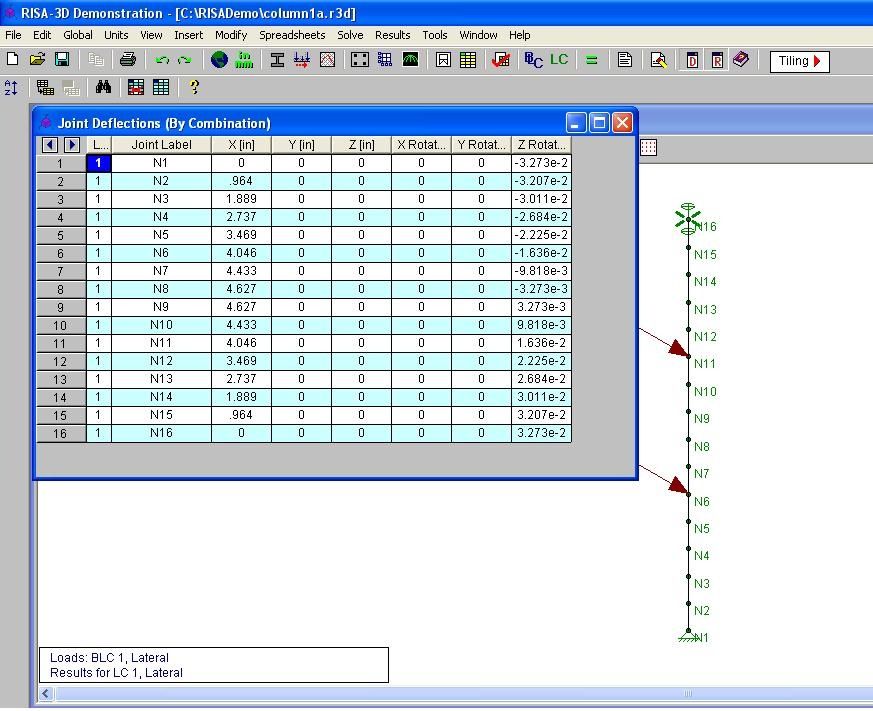Toggle the Data Entry 'D' toolbar button
Image resolution: width=873 pixels, height=711 pixels.
tap(692, 60)
